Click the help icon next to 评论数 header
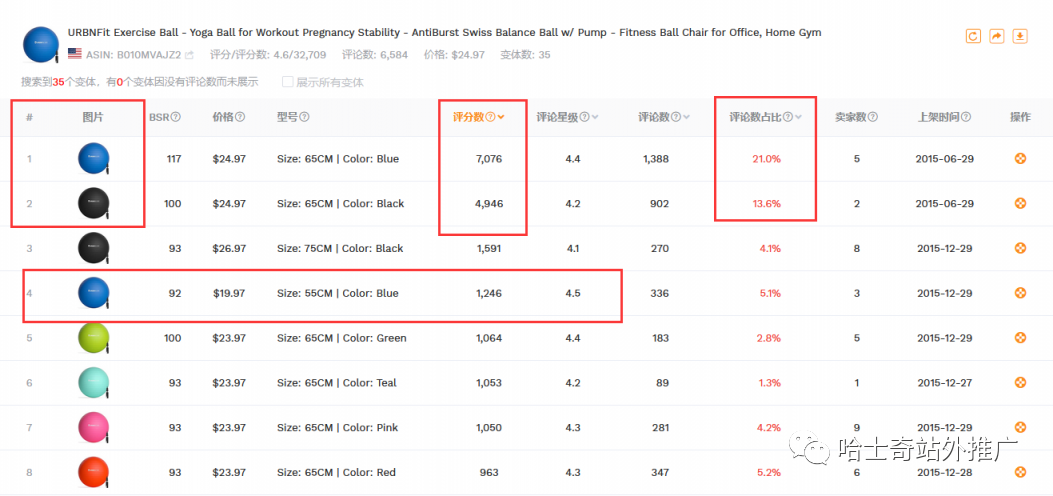1053x496 pixels. (676, 117)
